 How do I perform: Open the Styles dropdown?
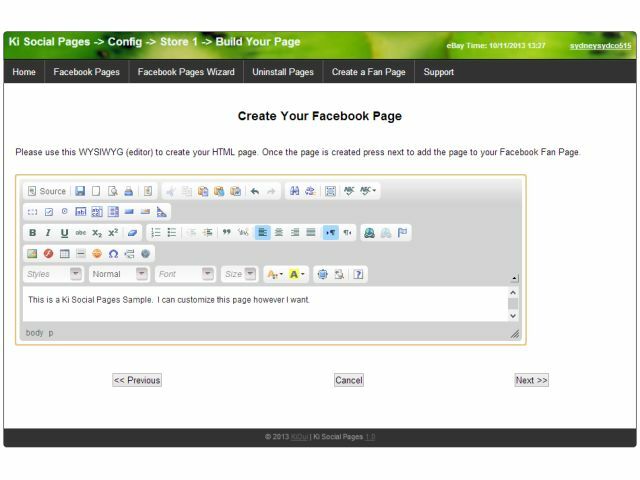tap(53, 274)
